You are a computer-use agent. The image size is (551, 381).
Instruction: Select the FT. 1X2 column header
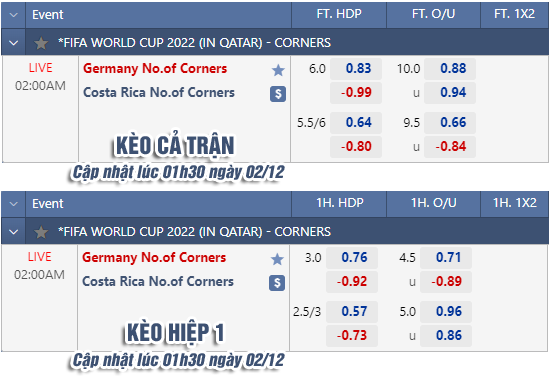tap(514, 14)
